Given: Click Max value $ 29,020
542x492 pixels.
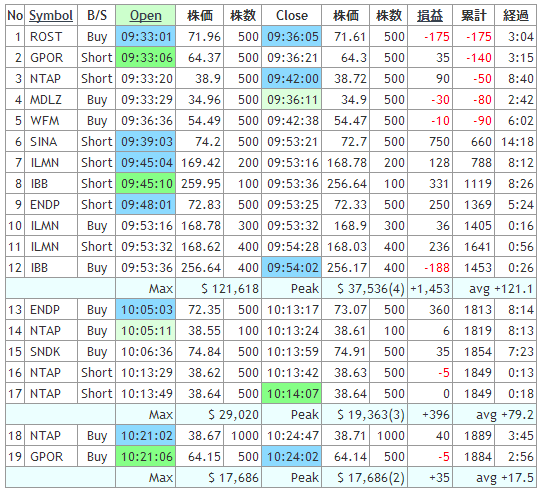Looking at the screenshot, I should (x=233, y=415).
